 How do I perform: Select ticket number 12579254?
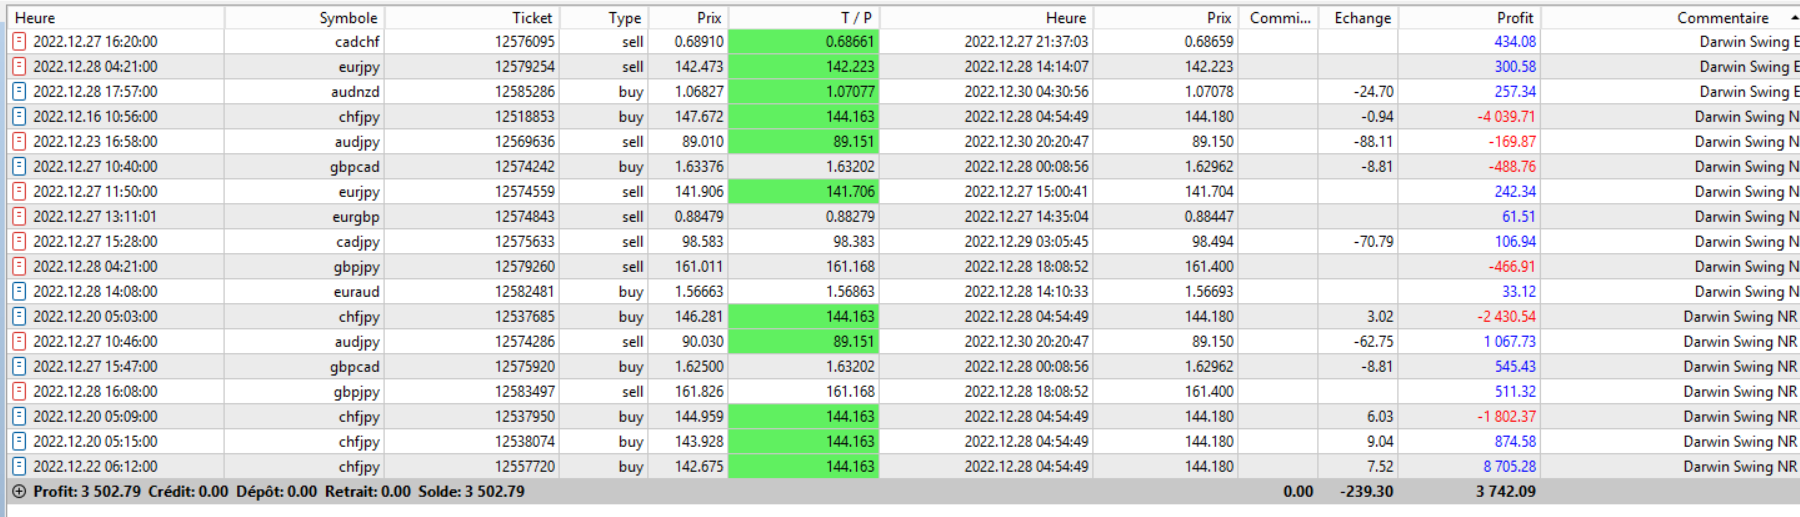pyautogui.click(x=524, y=67)
